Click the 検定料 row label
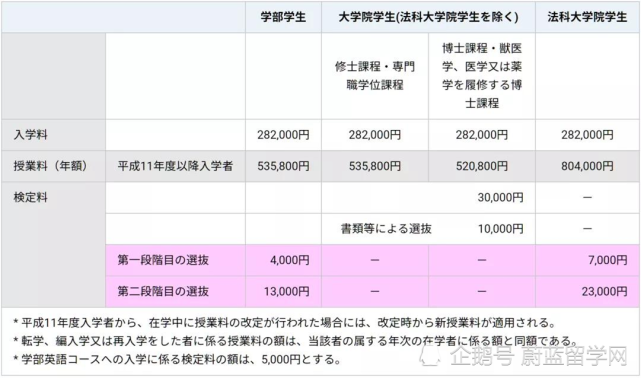Image resolution: width=641 pixels, height=378 pixels. (x=31, y=197)
